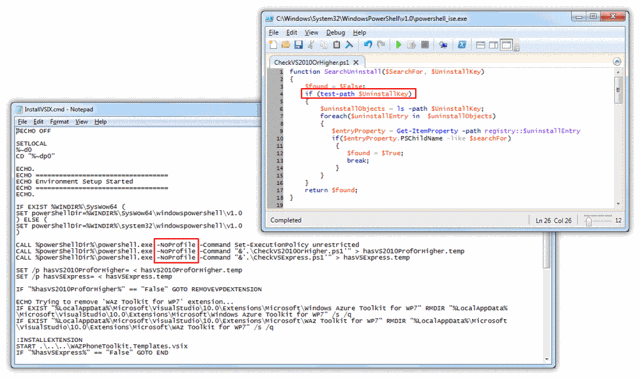640x379 pixels.
Task: Cut selection using the scissors icon
Action: pos(311,45)
